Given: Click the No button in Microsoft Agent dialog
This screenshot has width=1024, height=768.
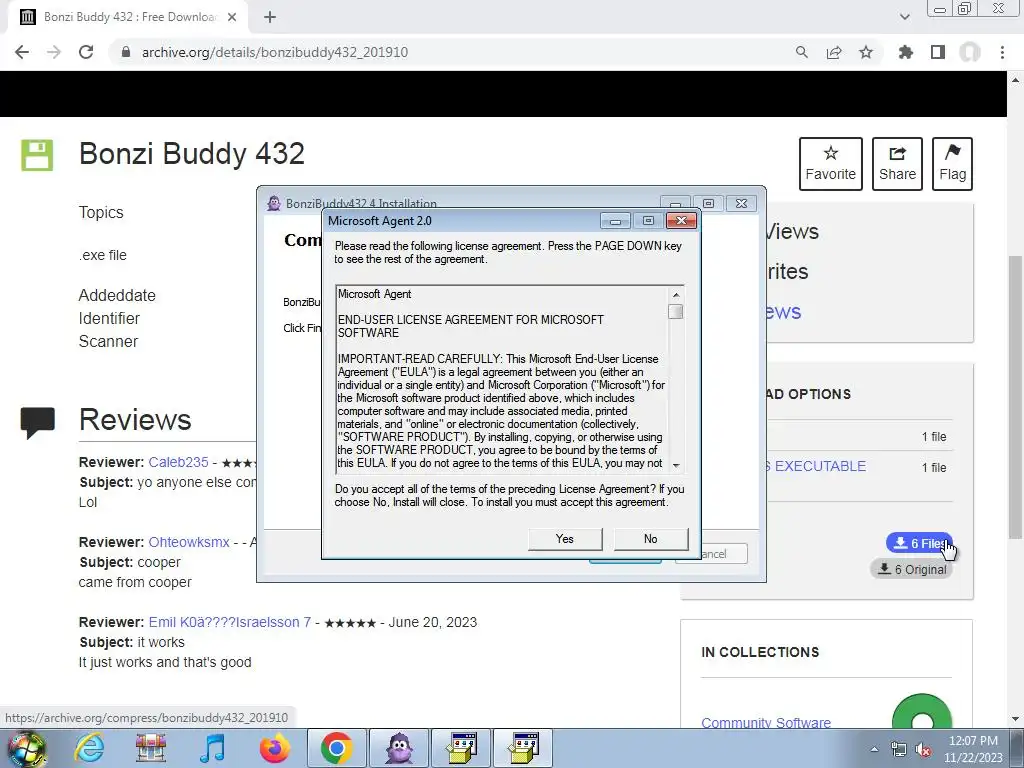Looking at the screenshot, I should point(650,539).
